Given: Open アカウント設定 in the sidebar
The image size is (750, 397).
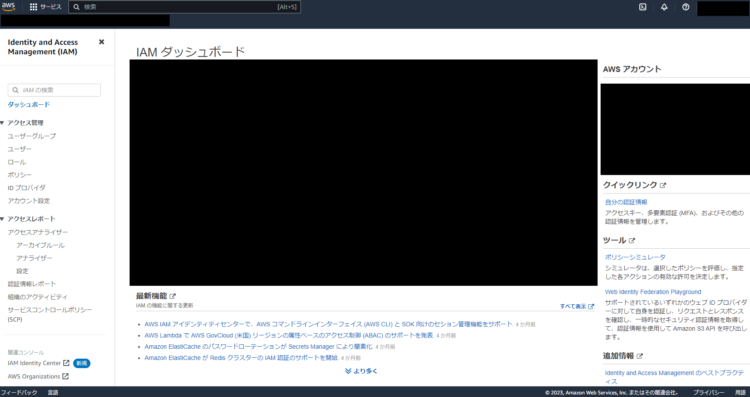Looking at the screenshot, I should pos(29,201).
